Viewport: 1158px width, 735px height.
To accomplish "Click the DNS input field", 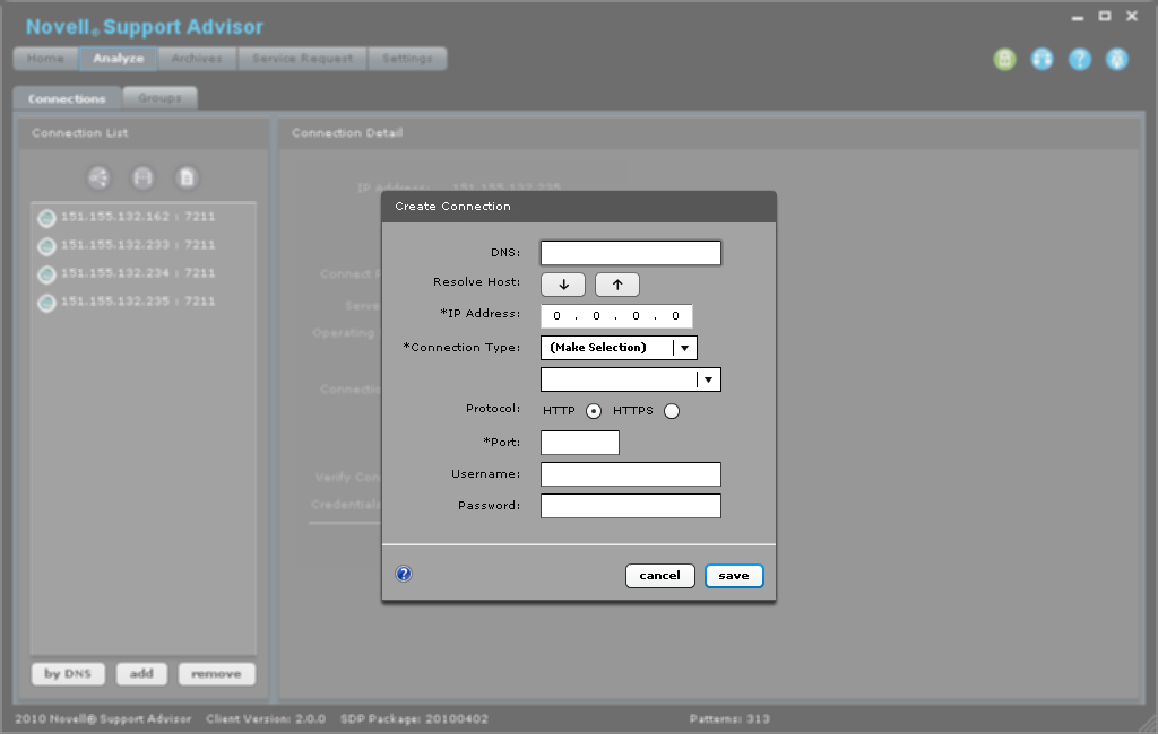I will [631, 253].
